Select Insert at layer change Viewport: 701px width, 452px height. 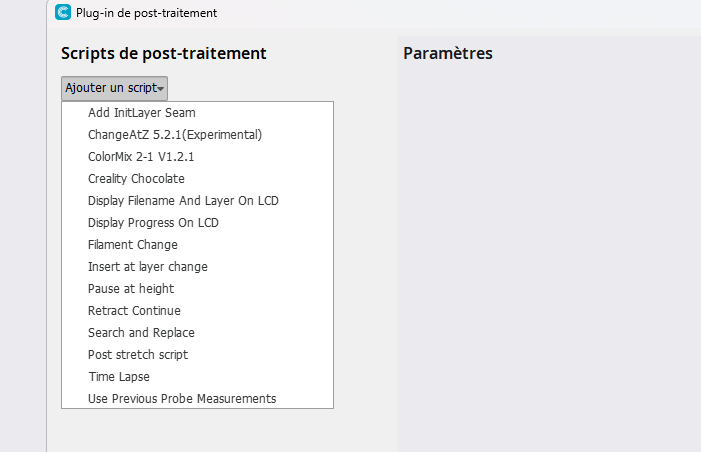click(197, 266)
